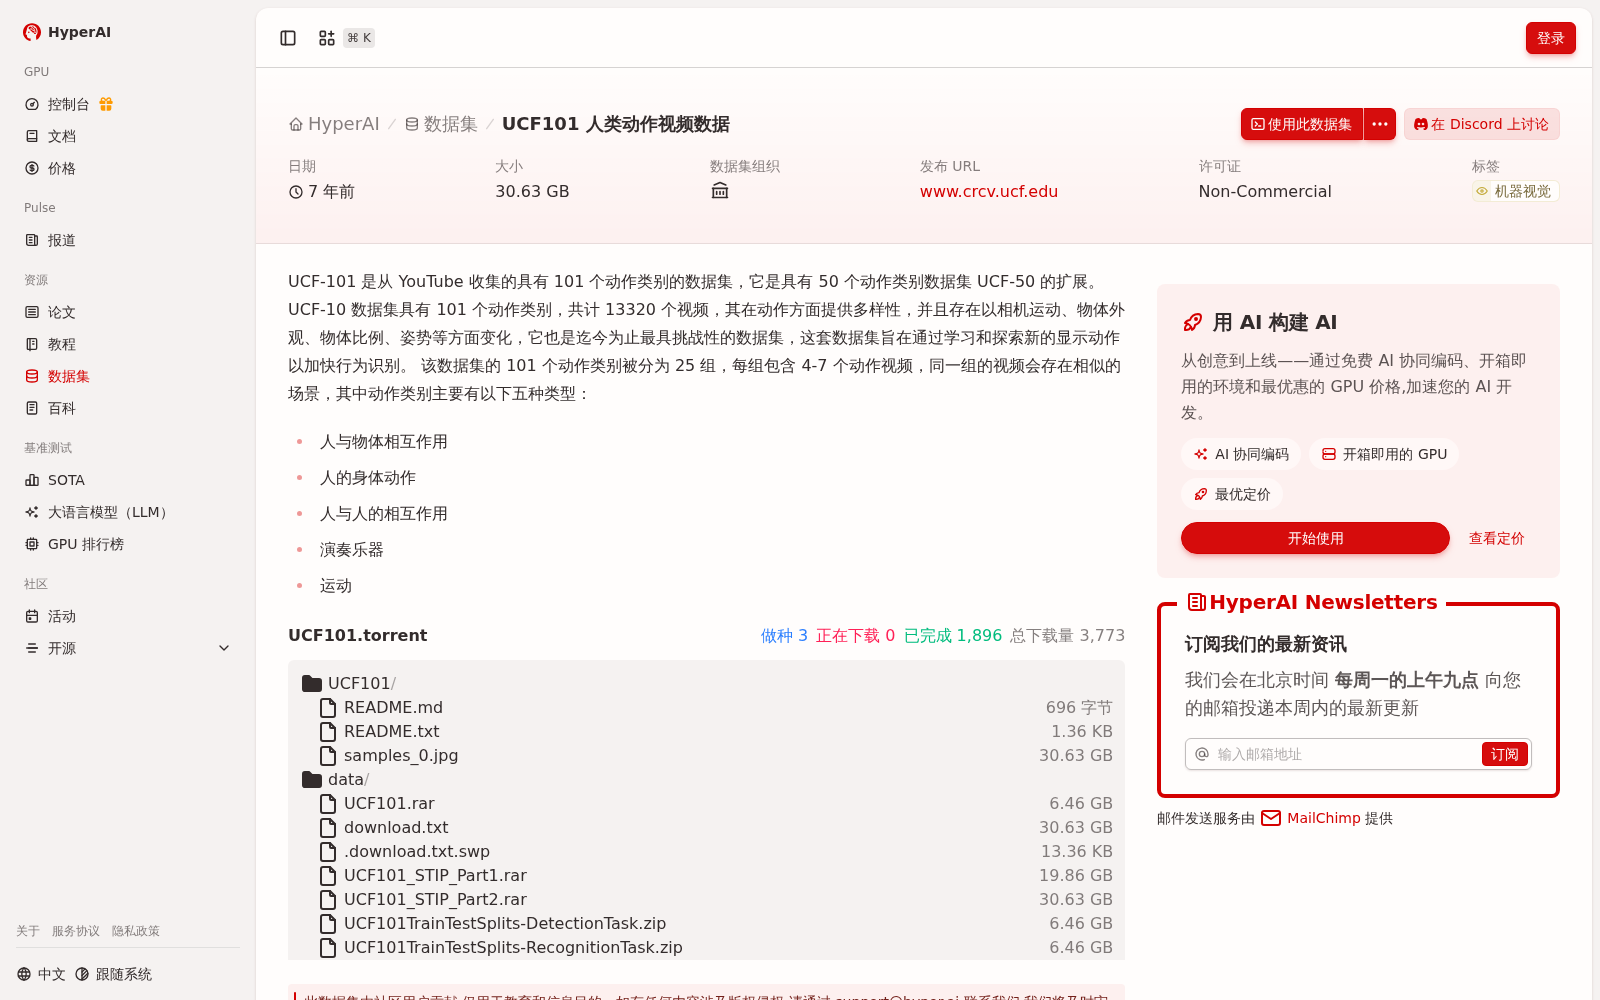Focus the 输入邮箱地址 email field
Viewport: 1600px width, 1000px height.
(1345, 754)
